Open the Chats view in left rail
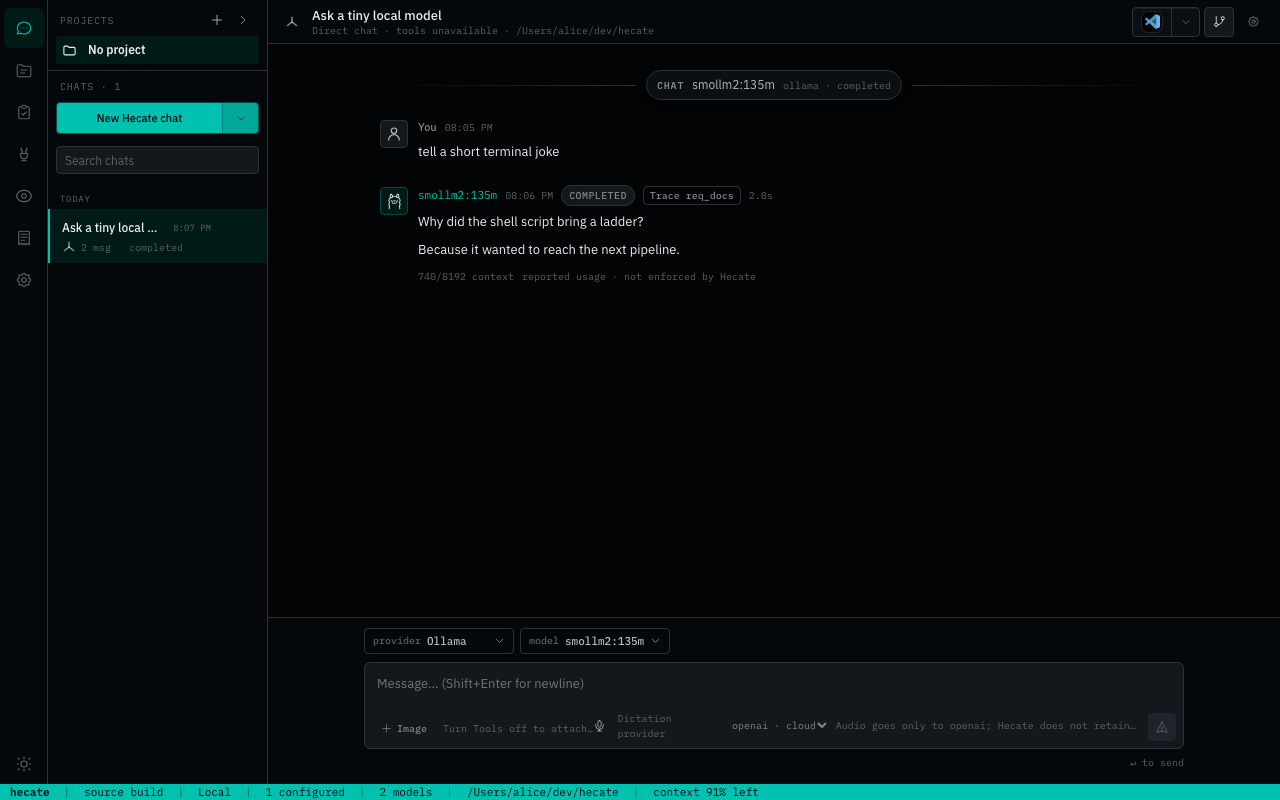Image resolution: width=1280 pixels, height=800 pixels. click(24, 28)
